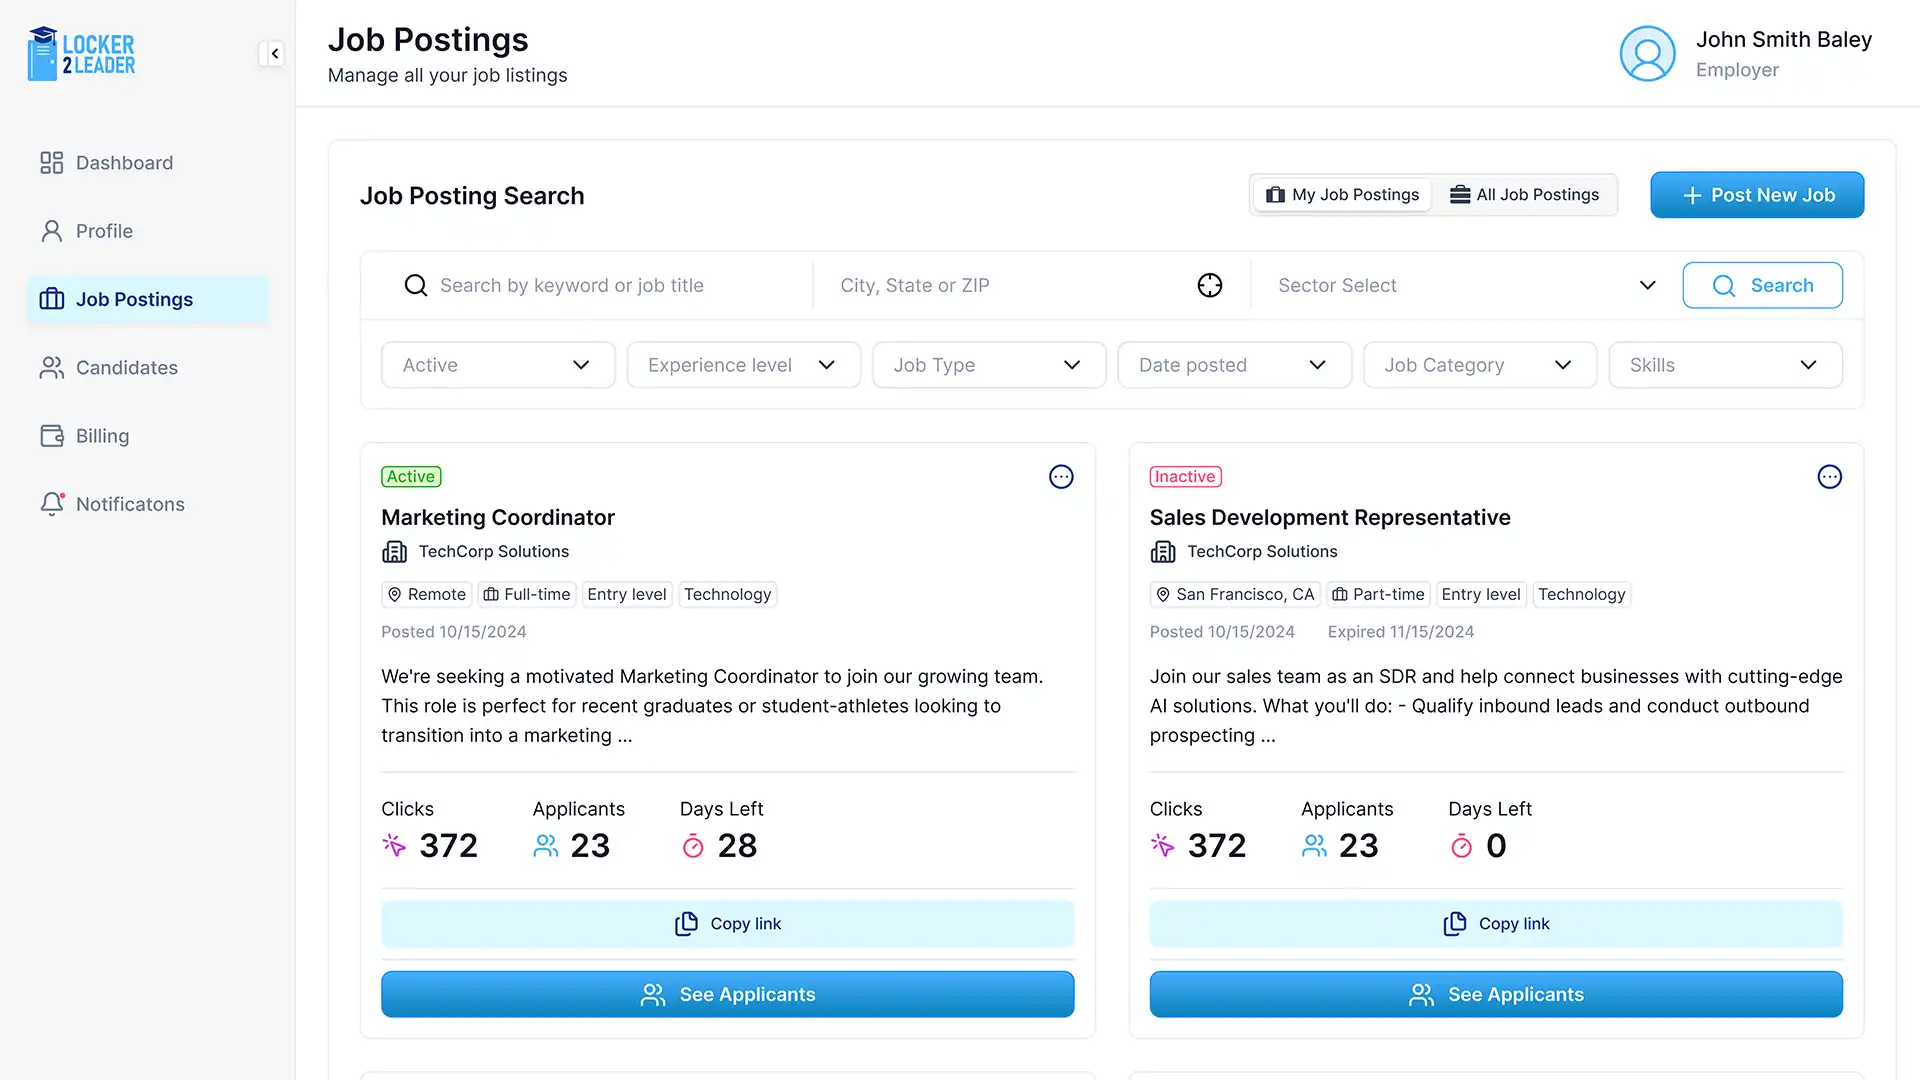Open the Billing wallet icon
This screenshot has height=1080, width=1920.
[x=52, y=436]
